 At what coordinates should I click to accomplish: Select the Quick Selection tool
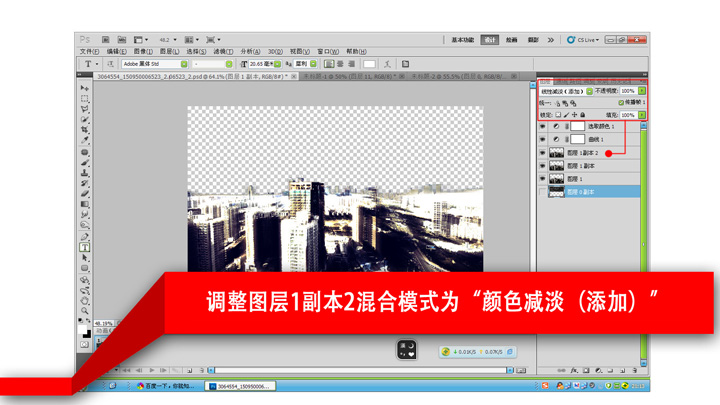[84, 119]
